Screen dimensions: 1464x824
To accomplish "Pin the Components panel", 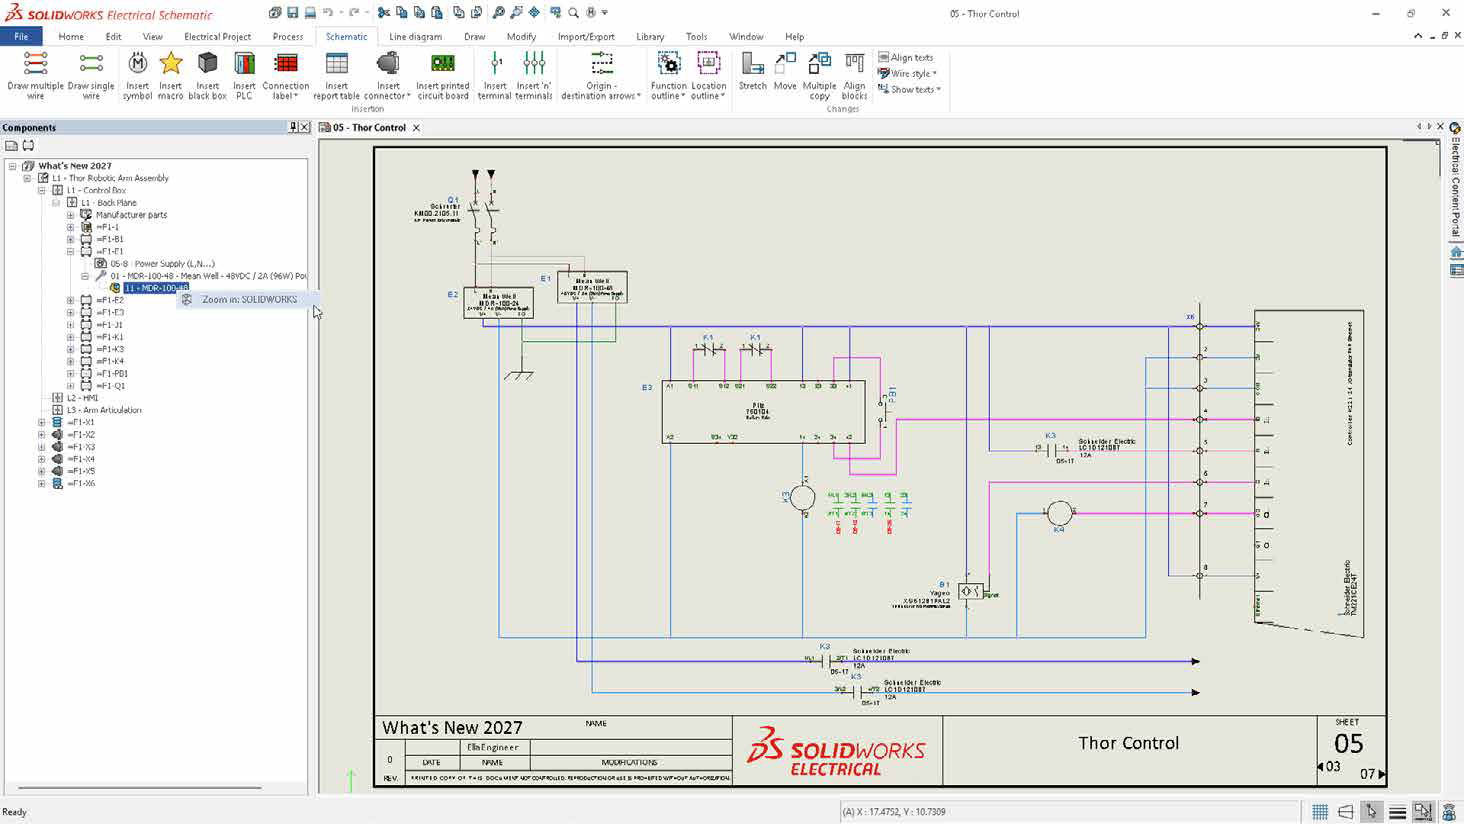I will pos(293,127).
